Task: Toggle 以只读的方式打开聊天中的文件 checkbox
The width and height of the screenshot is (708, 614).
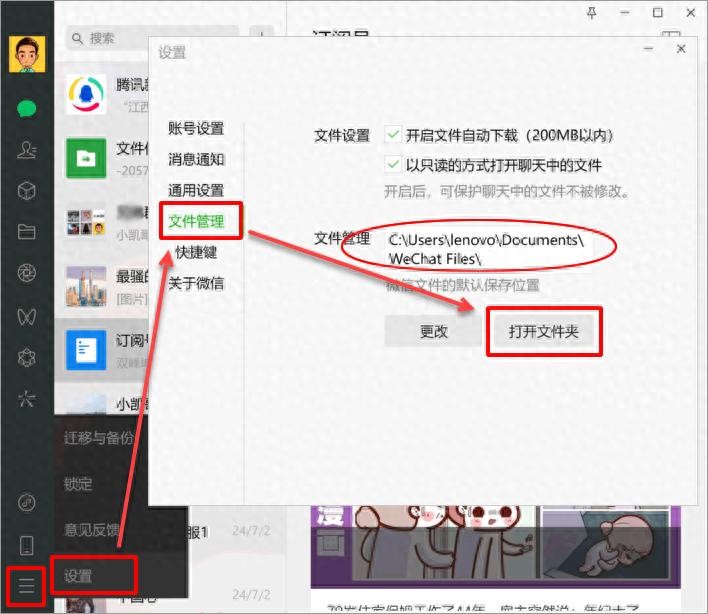Action: (x=394, y=165)
